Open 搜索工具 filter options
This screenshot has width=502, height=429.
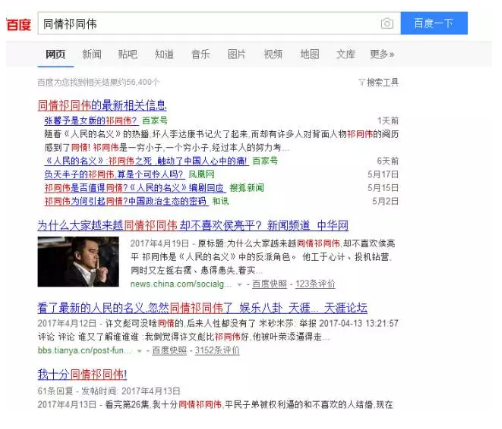point(379,82)
